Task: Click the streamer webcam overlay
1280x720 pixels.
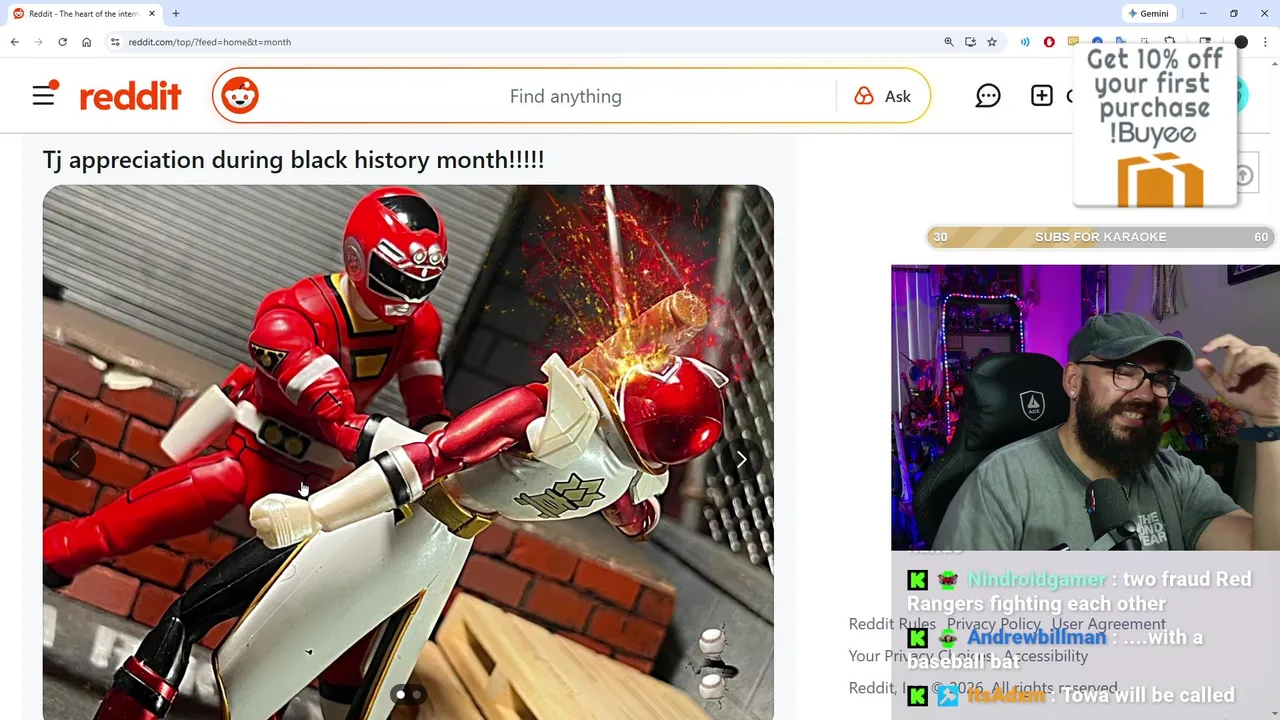Action: [1085, 407]
